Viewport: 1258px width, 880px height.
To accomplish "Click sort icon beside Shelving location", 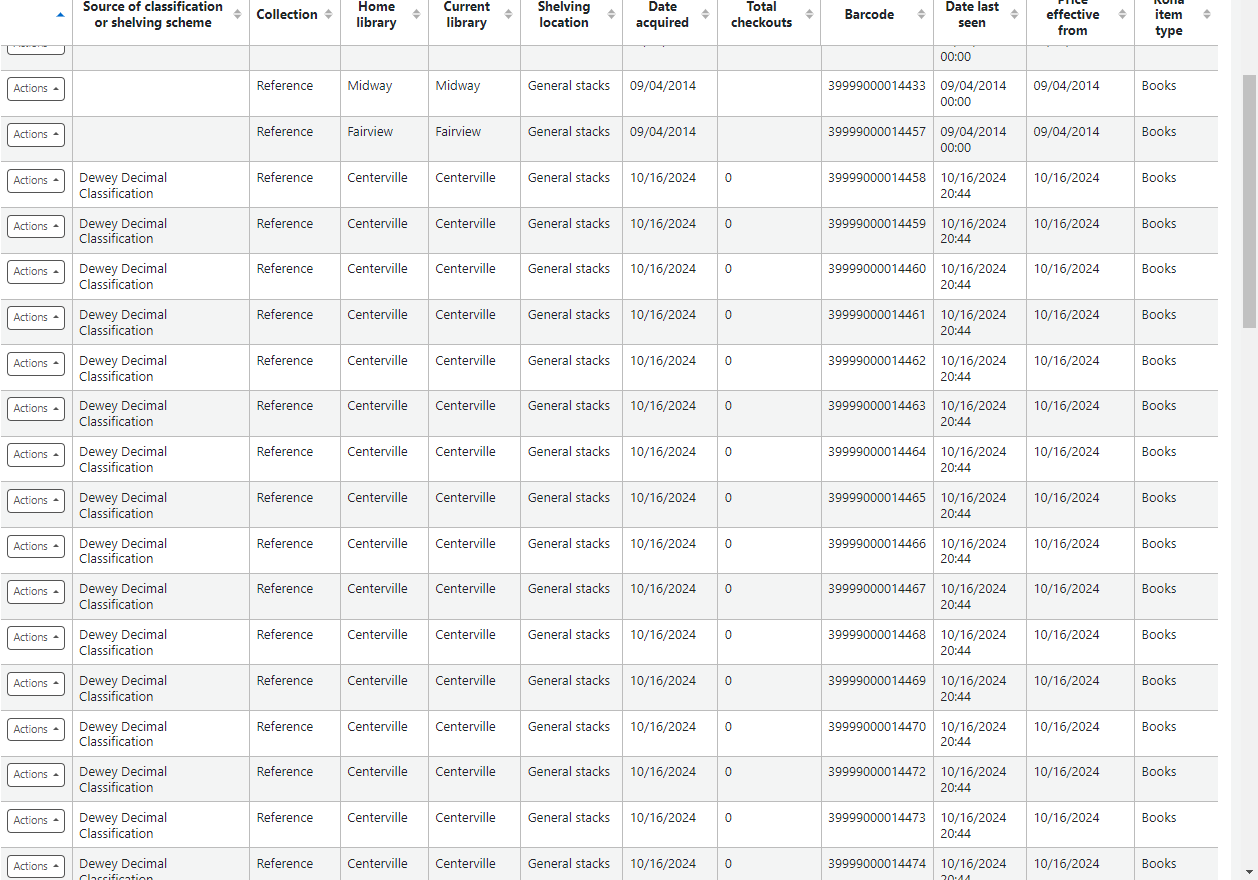I will [x=611, y=15].
